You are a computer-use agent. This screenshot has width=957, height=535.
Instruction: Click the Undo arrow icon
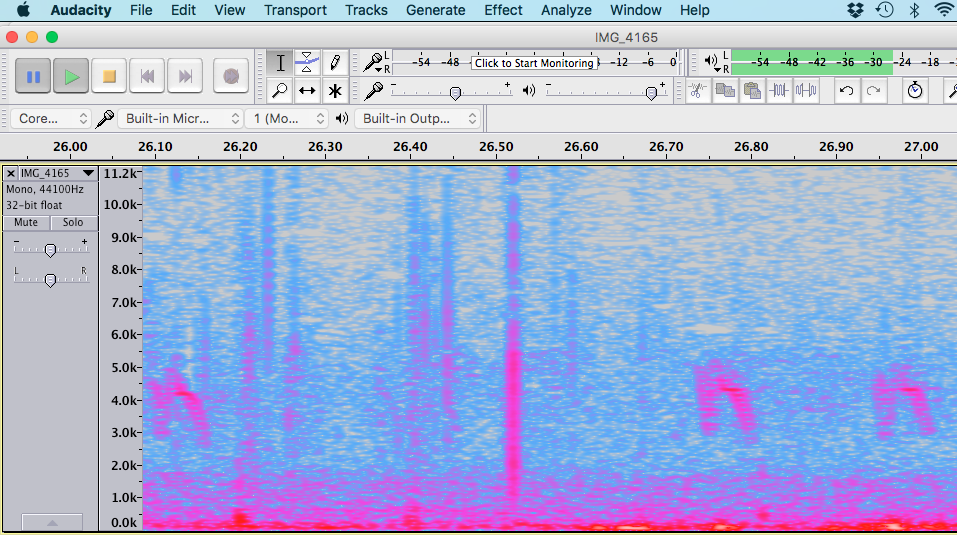pyautogui.click(x=847, y=91)
